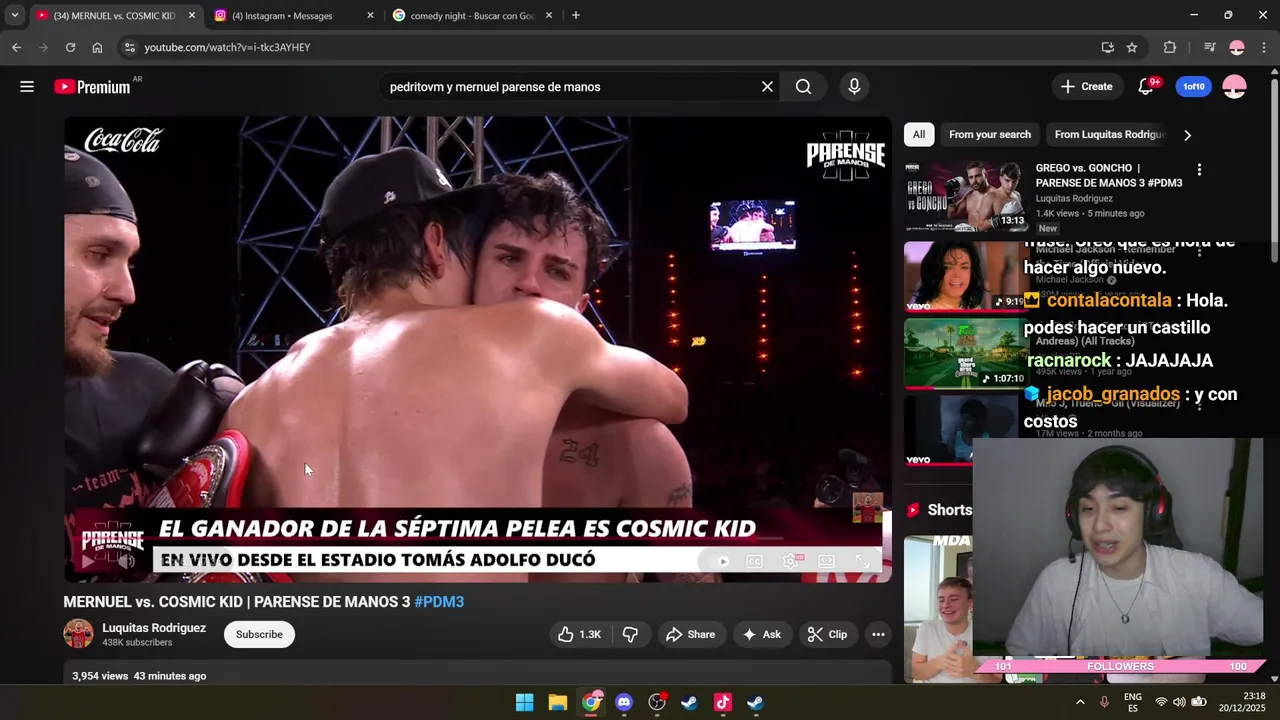This screenshot has width=1280, height=720.
Task: Play or pause the video
Action: (88, 561)
